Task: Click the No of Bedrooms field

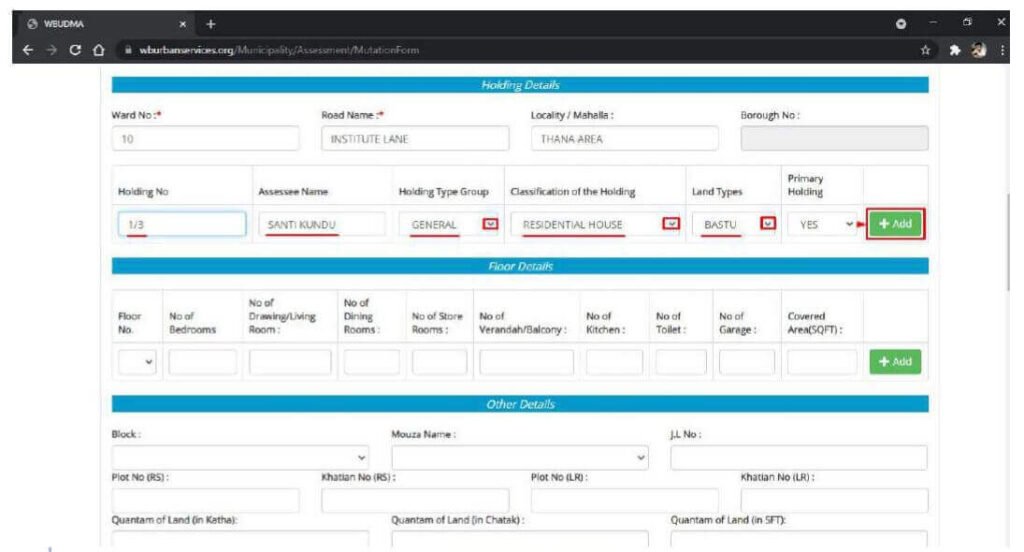Action: point(203,361)
